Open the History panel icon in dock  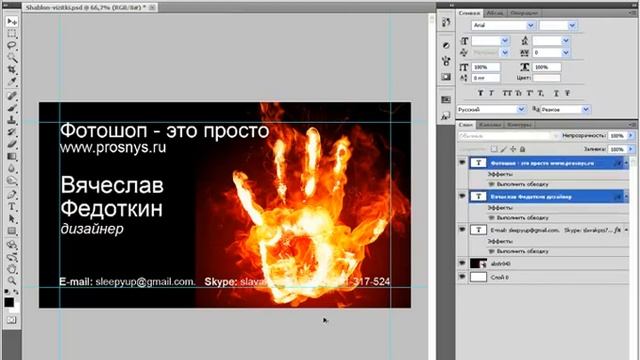tap(446, 22)
